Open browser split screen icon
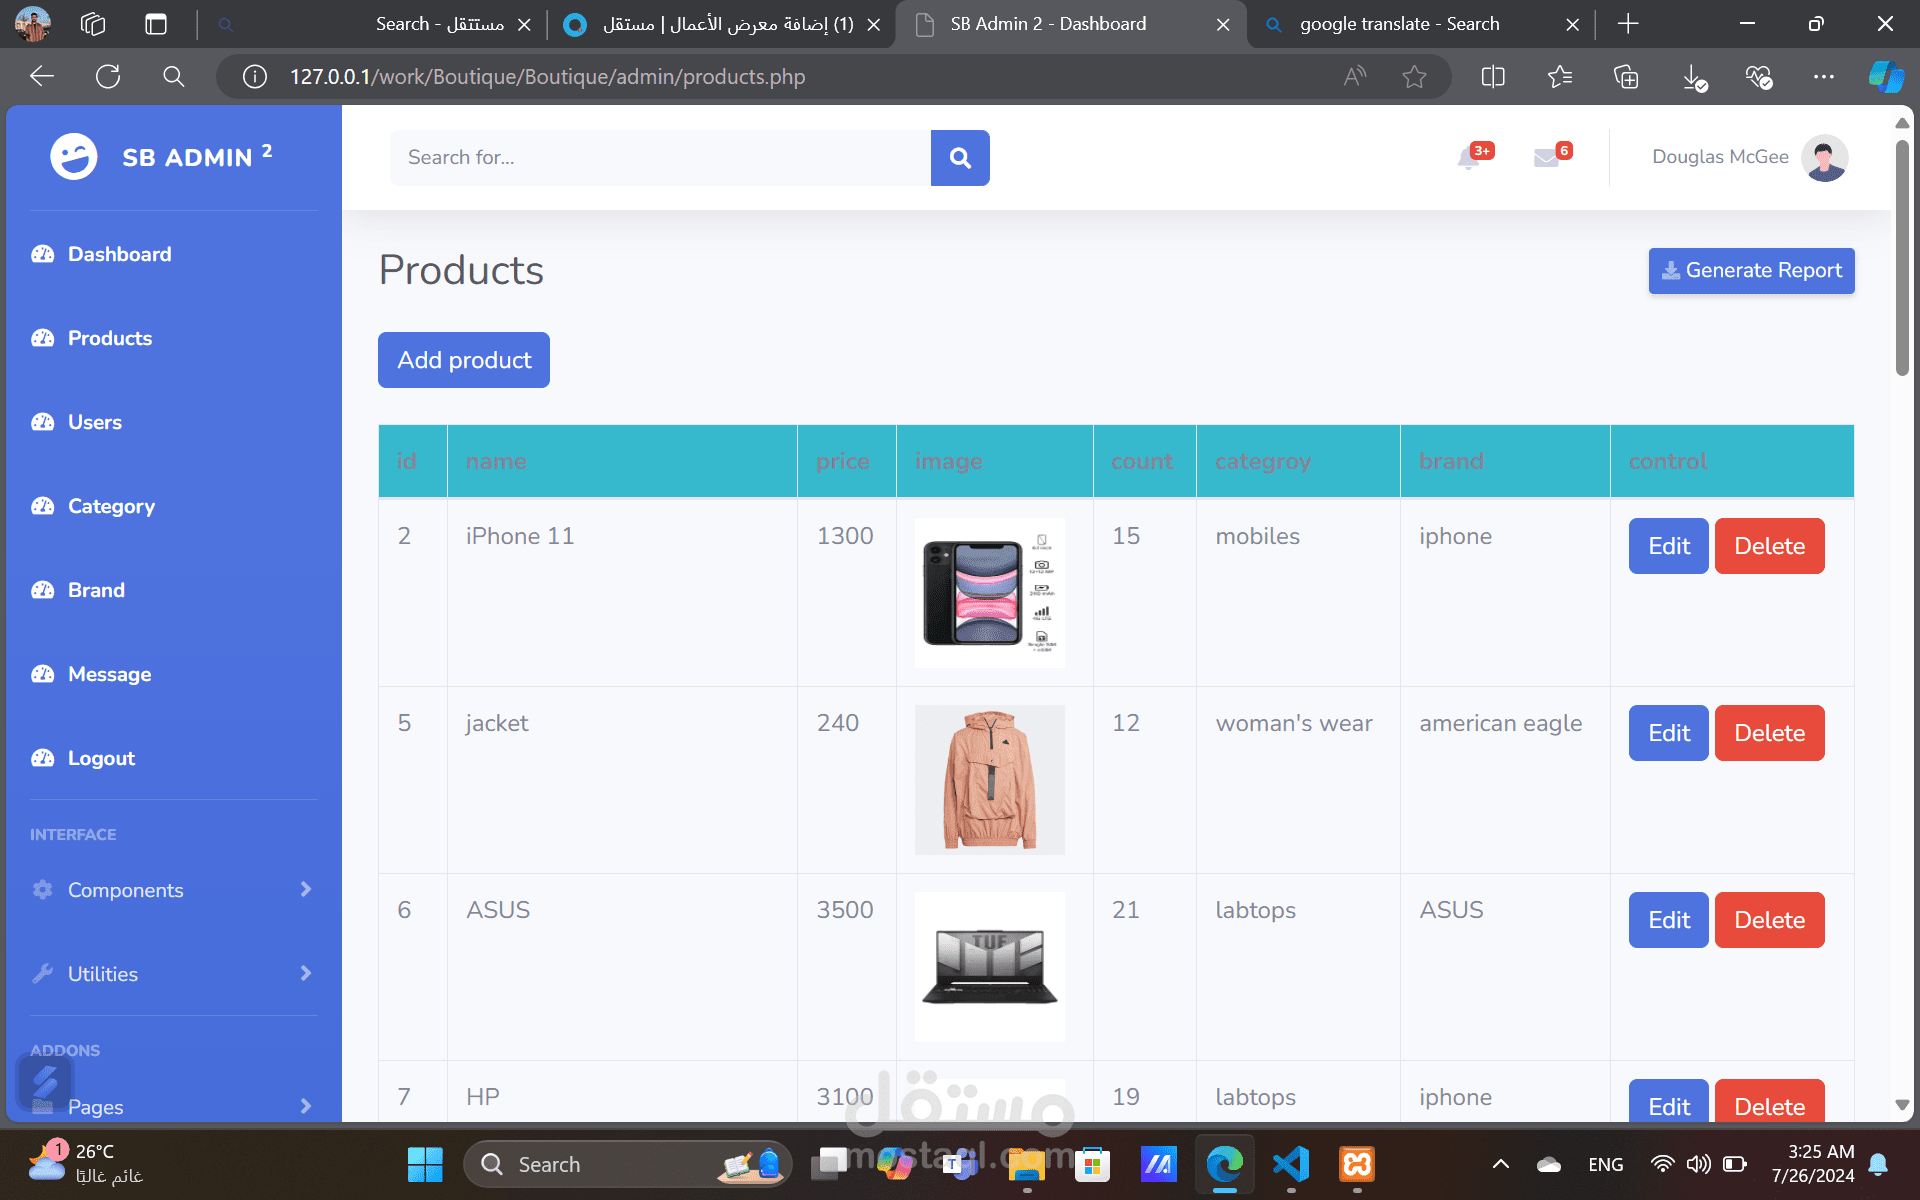Image resolution: width=1920 pixels, height=1200 pixels. coord(1493,77)
